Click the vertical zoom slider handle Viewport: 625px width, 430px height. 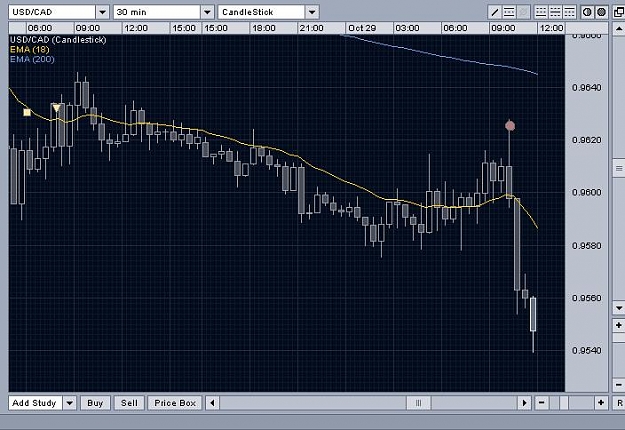pos(619,338)
